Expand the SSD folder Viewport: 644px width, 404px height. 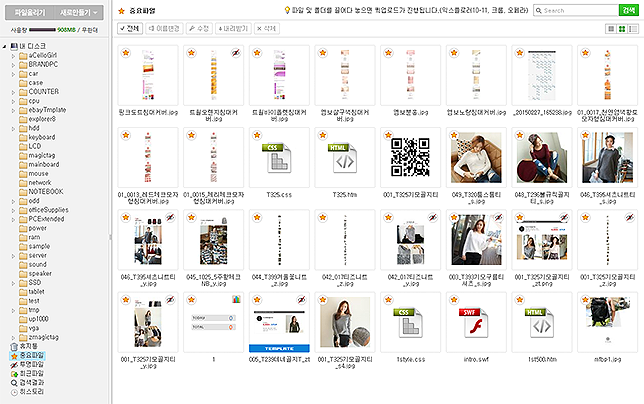[x=13, y=283]
